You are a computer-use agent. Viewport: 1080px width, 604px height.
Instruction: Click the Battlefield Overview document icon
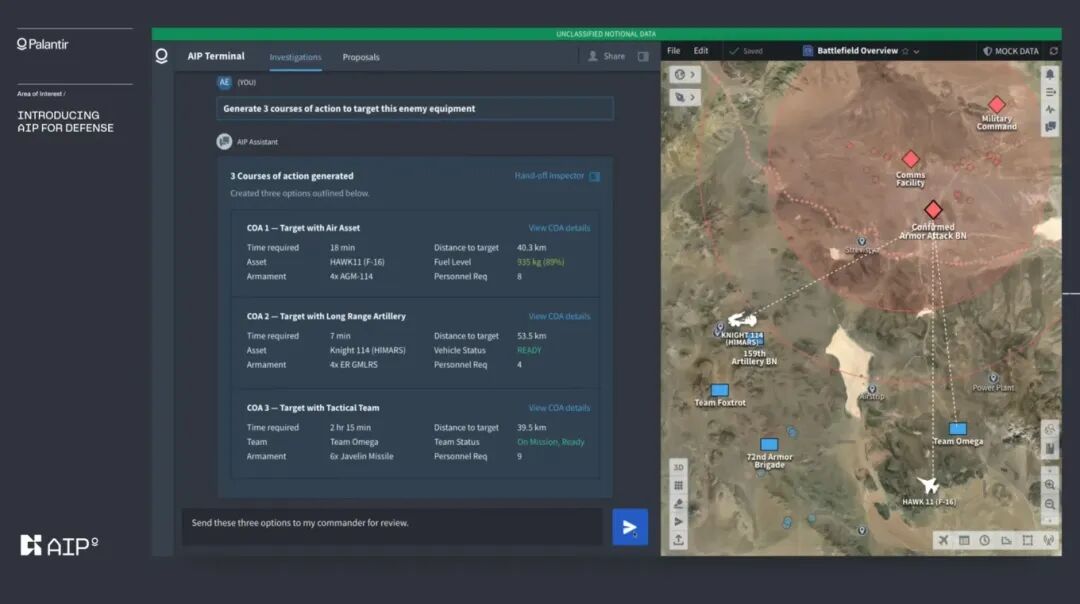point(808,51)
